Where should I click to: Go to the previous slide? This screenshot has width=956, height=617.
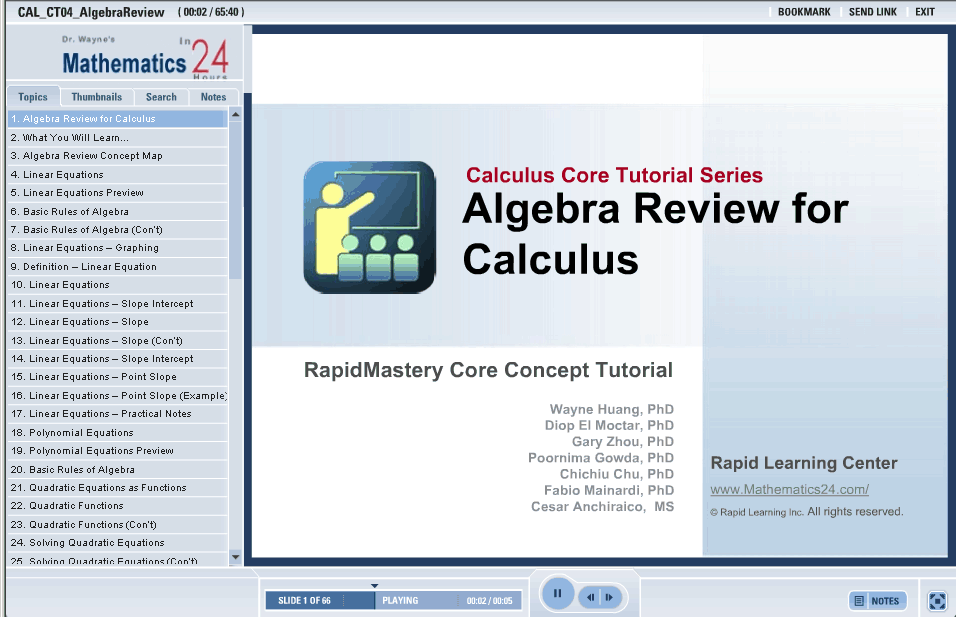click(590, 597)
